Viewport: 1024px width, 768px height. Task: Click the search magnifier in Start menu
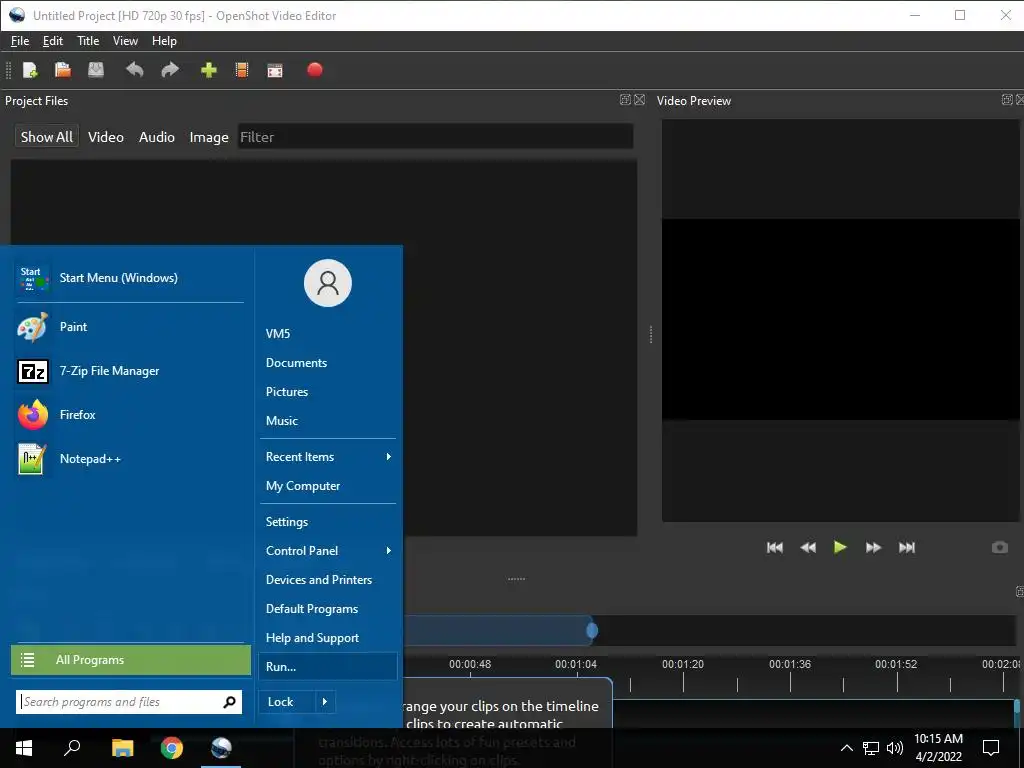pyautogui.click(x=229, y=702)
